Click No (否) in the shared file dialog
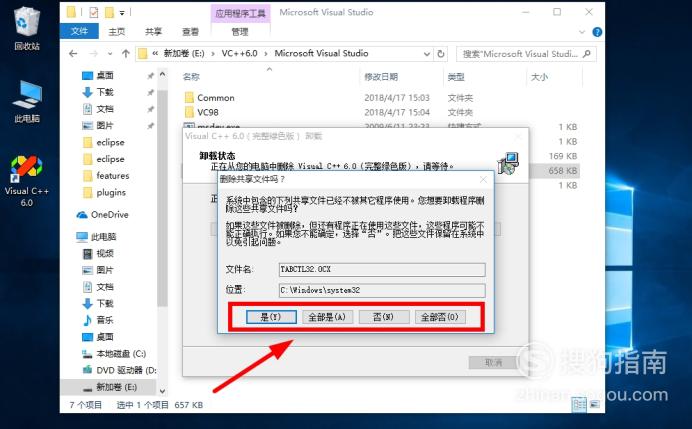 pos(384,317)
